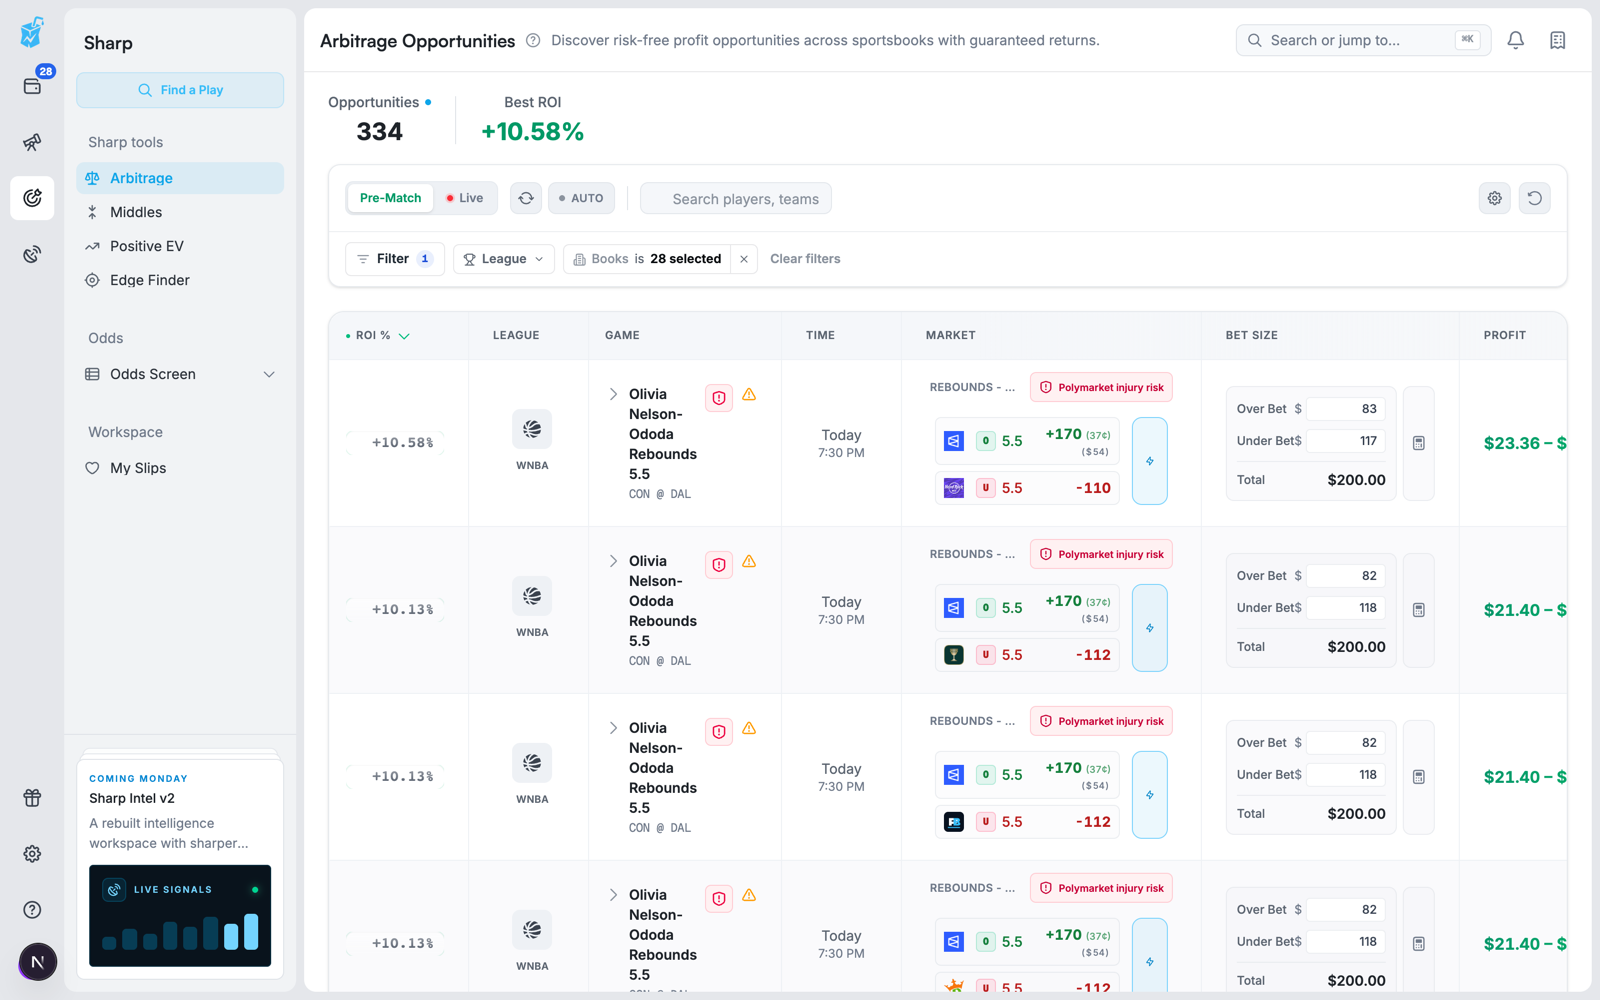The image size is (1600, 1000).
Task: Click Polymarket injury risk badge in first row
Action: pyautogui.click(x=1101, y=388)
